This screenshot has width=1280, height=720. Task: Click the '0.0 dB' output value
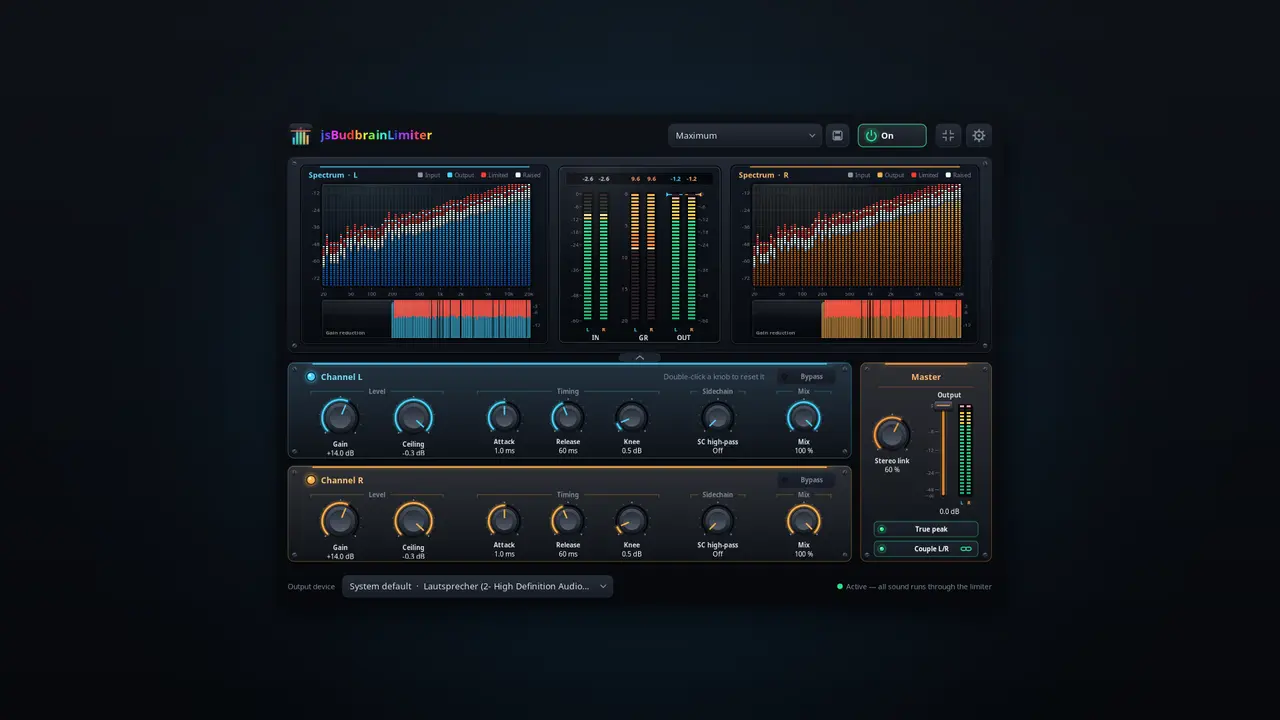[949, 511]
